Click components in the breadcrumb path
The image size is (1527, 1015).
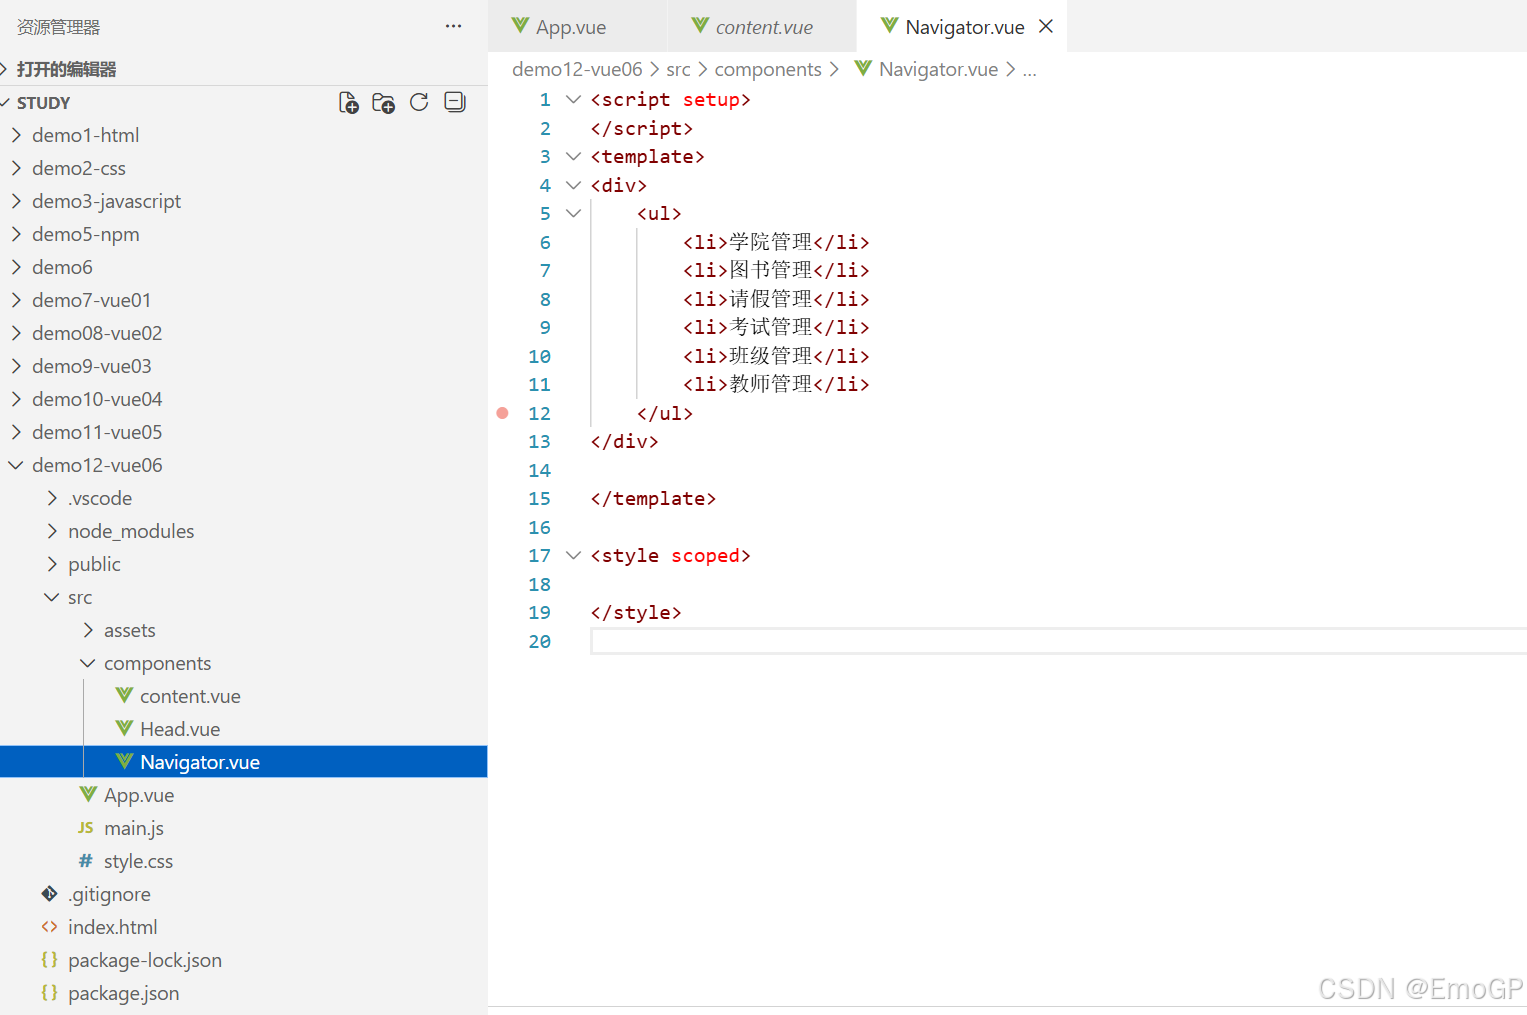[x=768, y=69]
